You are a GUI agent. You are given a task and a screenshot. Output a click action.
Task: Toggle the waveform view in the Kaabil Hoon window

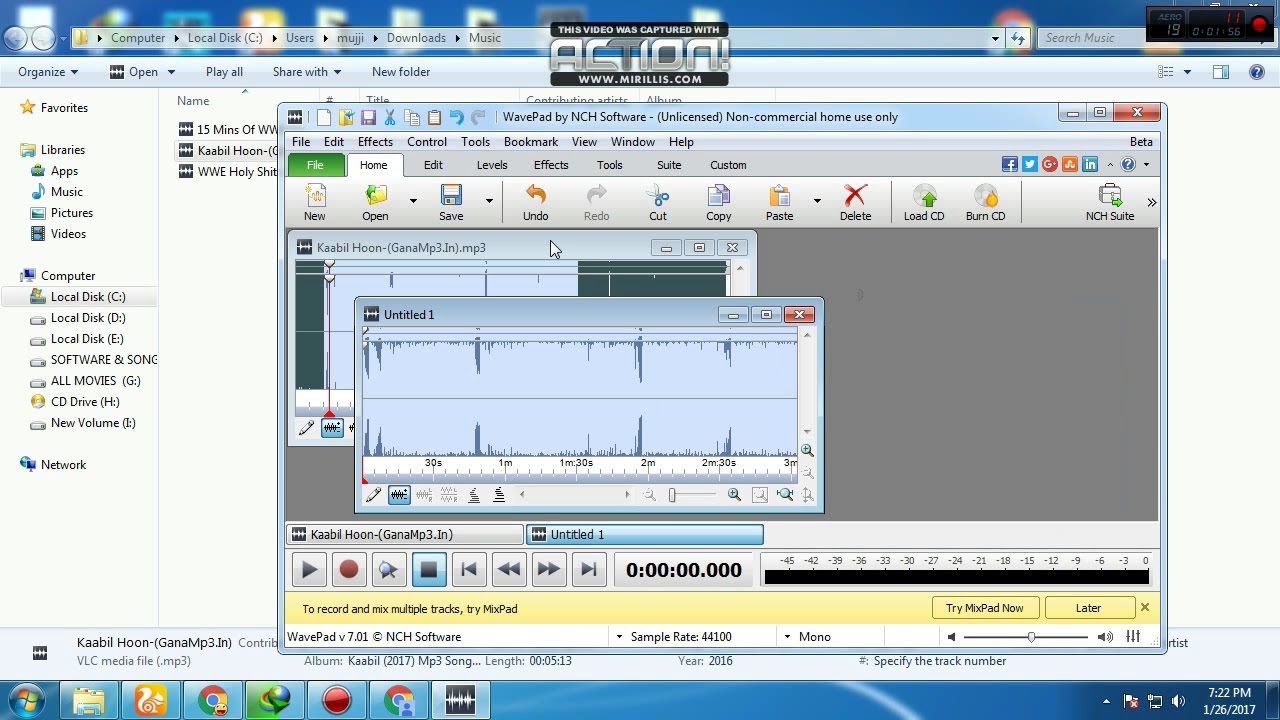pos(332,428)
